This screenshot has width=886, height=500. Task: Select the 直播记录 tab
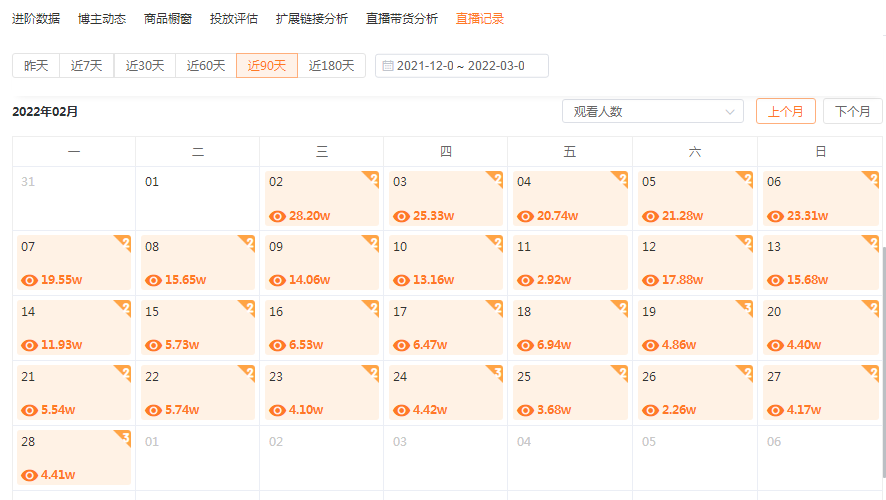(x=480, y=19)
